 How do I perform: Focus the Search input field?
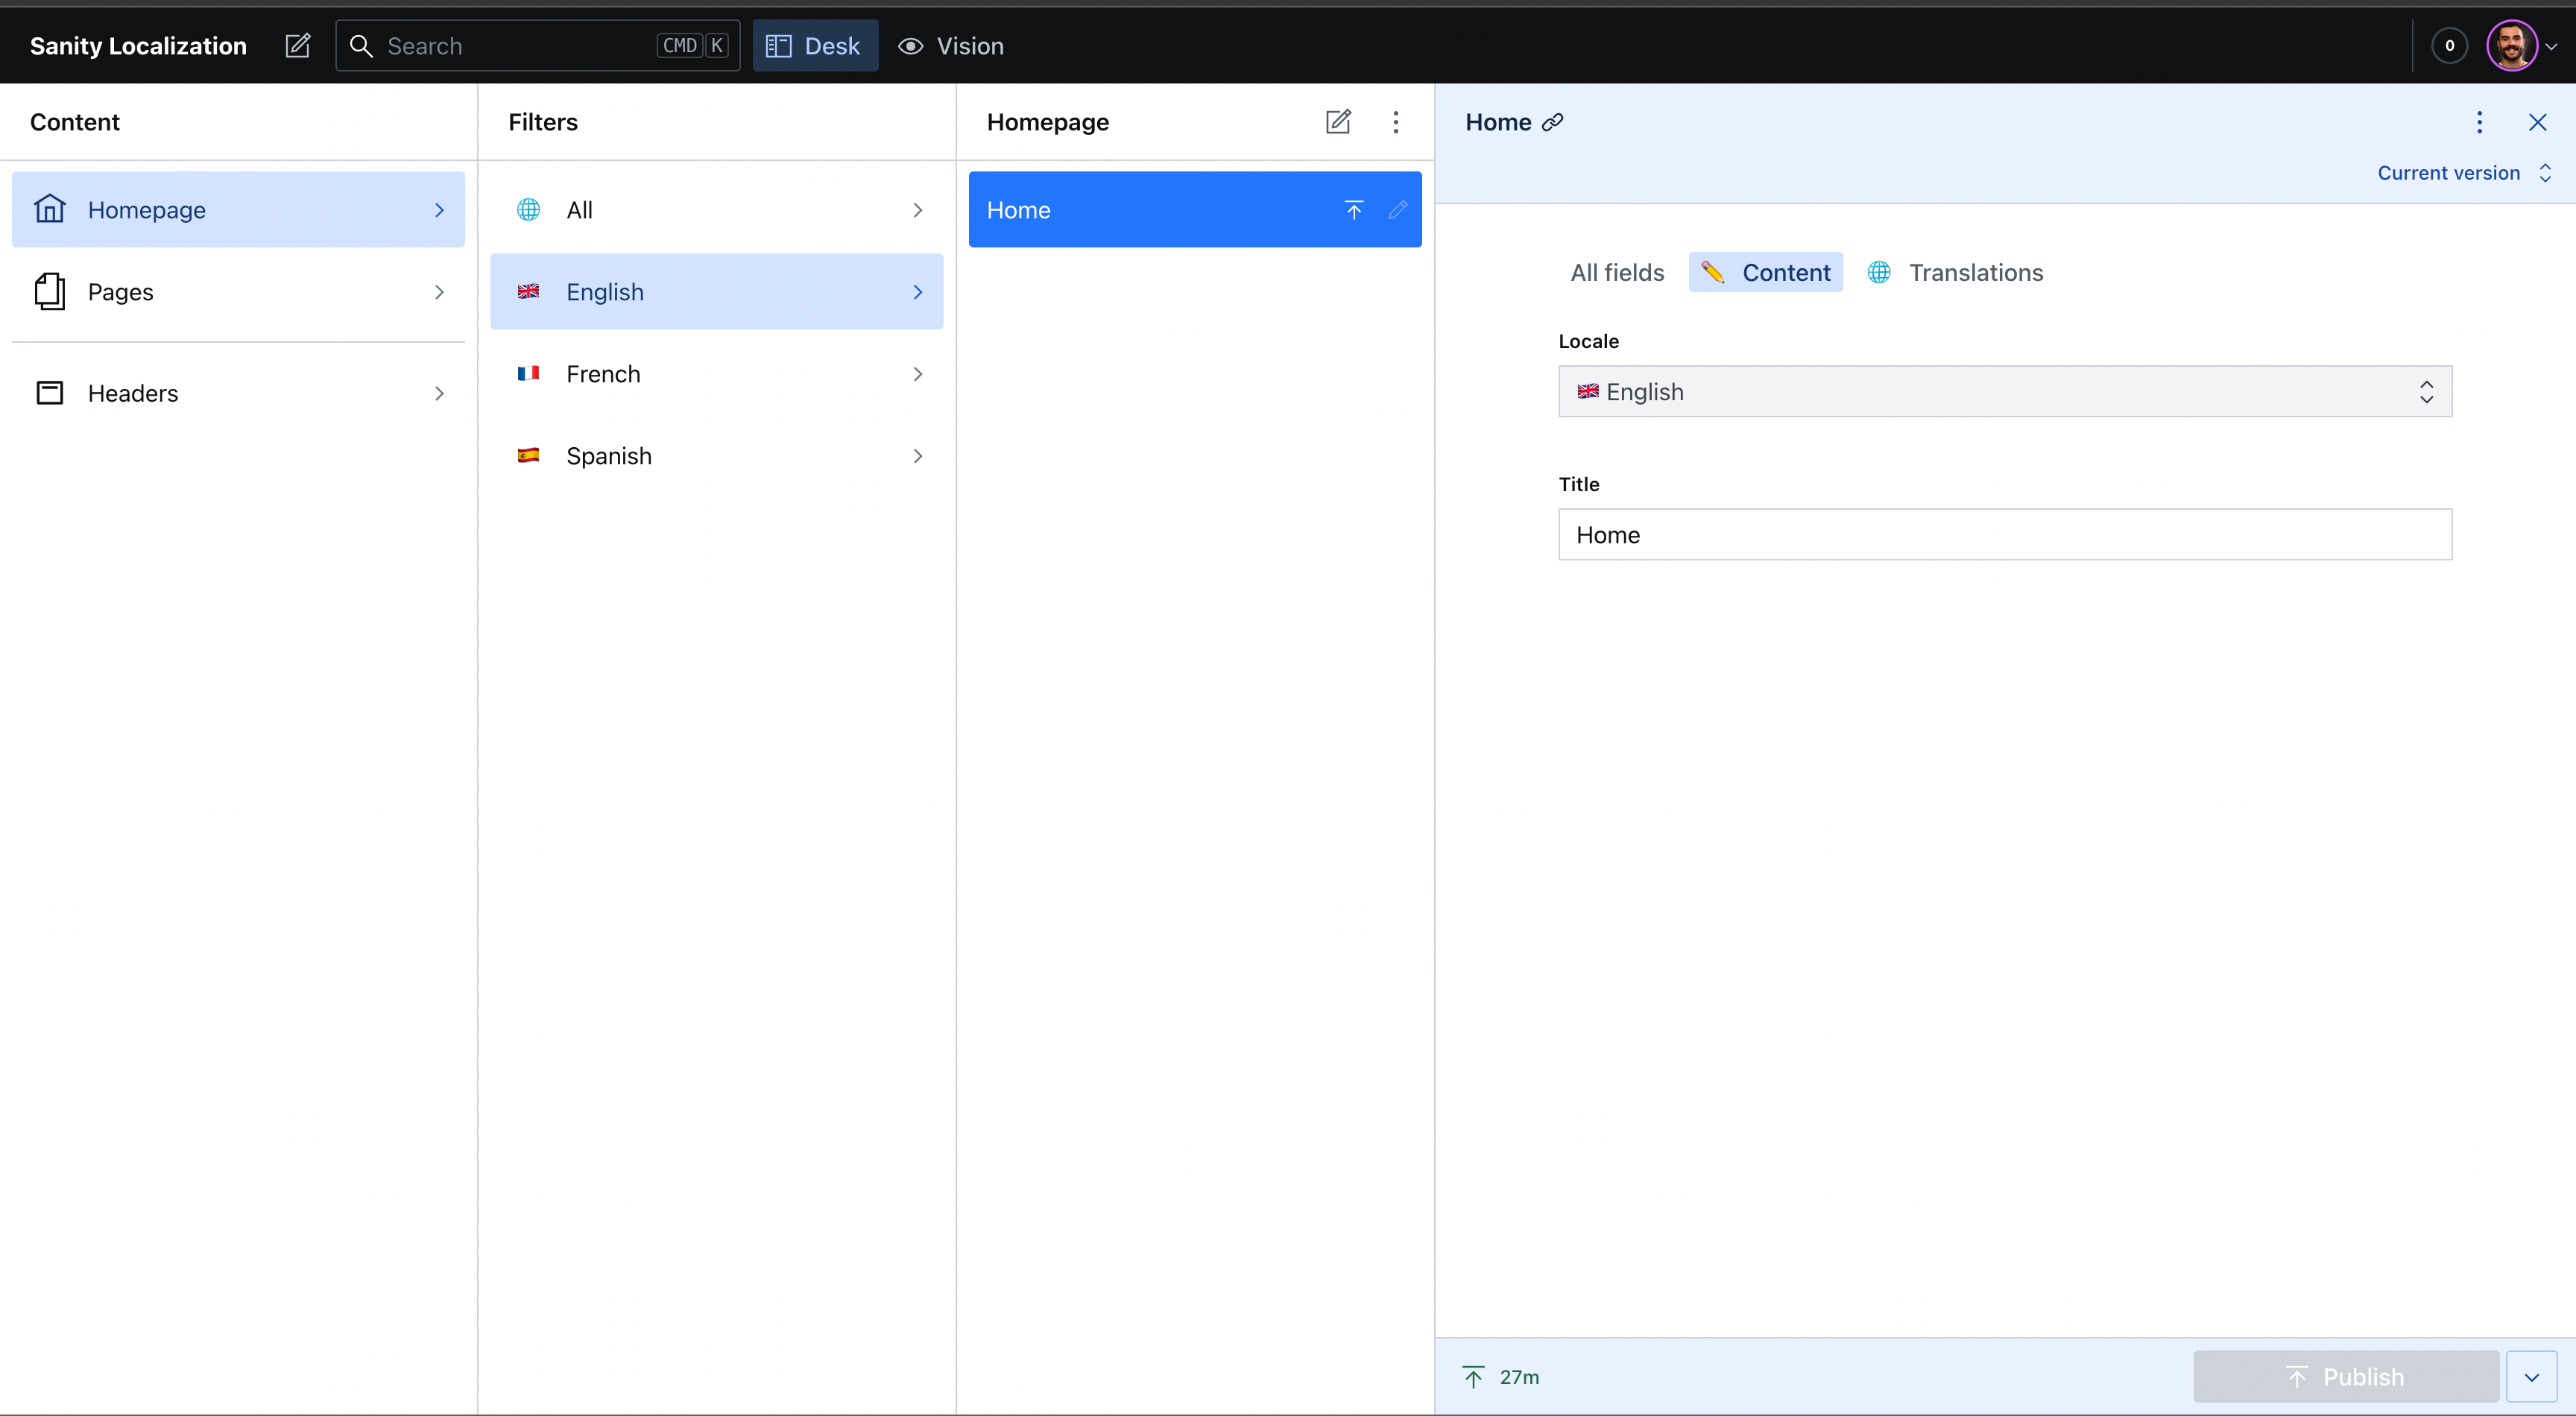[538, 46]
